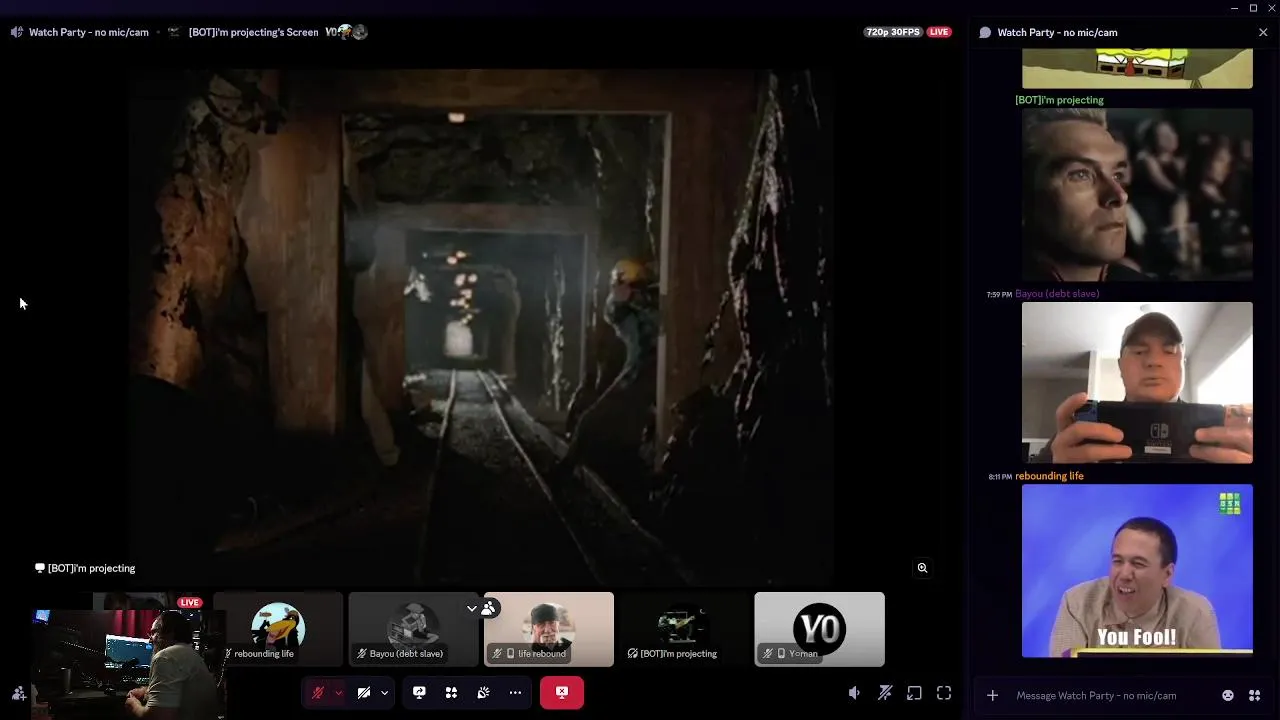Open the activities launcher icon
This screenshot has width=1280, height=720.
pyautogui.click(x=451, y=693)
